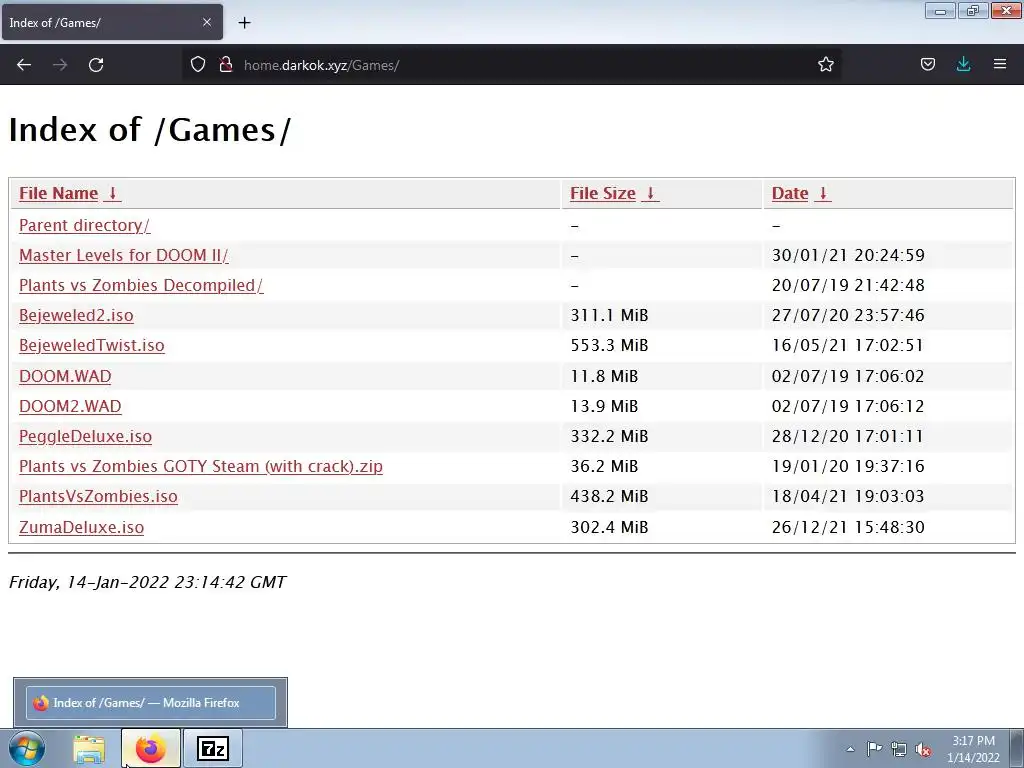Download Bejeweled2.iso
The height and width of the screenshot is (768, 1024).
point(76,315)
